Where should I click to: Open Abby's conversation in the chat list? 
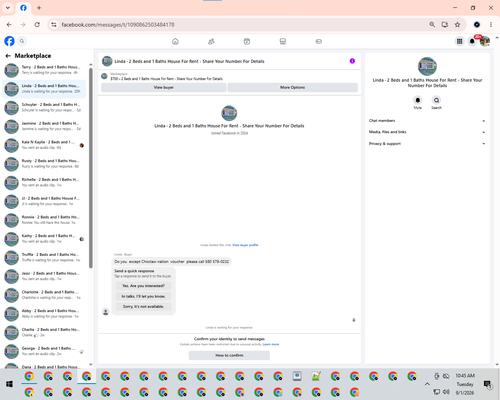point(44,313)
